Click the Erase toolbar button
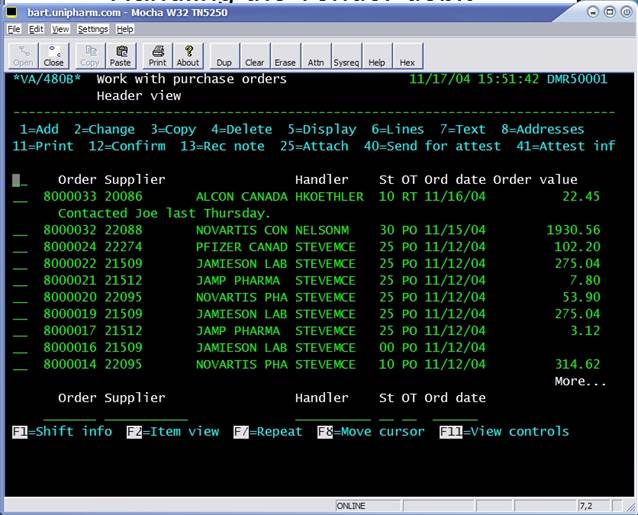The height and width of the screenshot is (515, 638). pyautogui.click(x=285, y=56)
